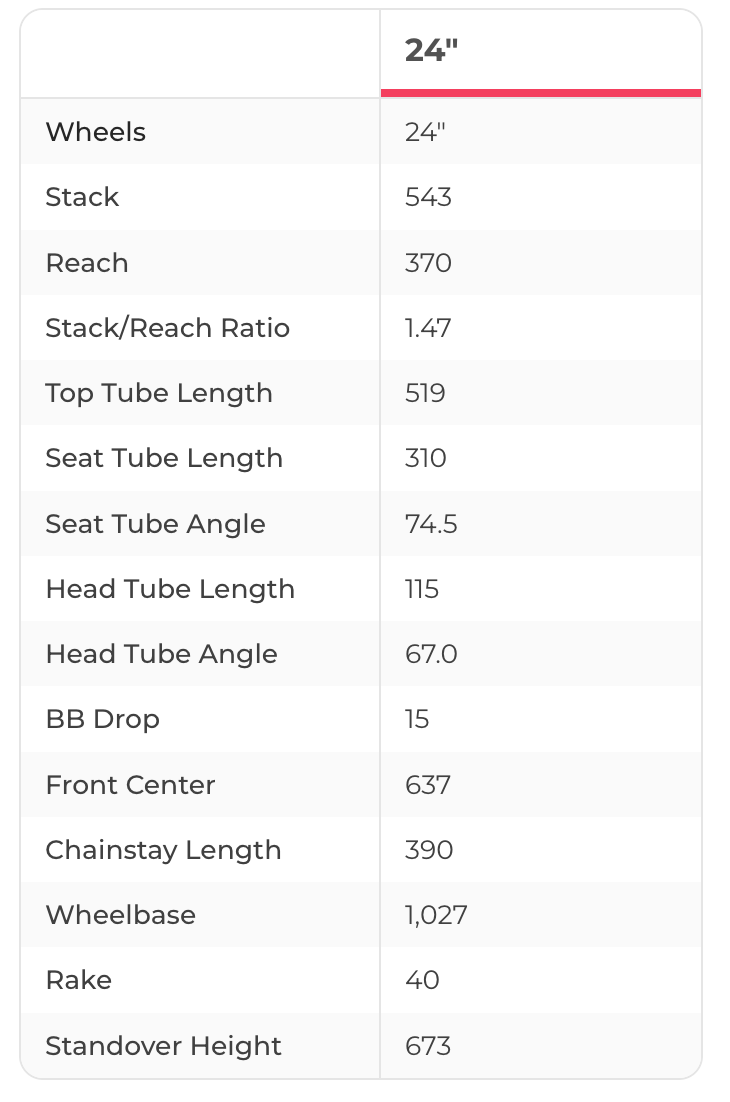Select the Rake row label

(79, 980)
